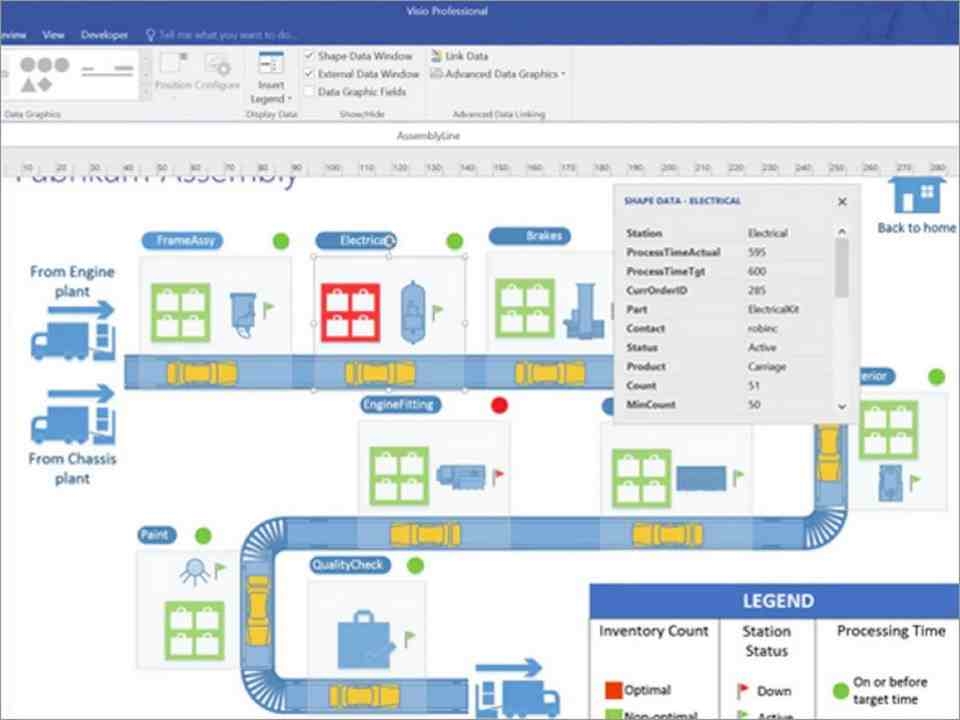960x720 pixels.
Task: Click the yellow car below EngineFitting station
Action: click(426, 534)
